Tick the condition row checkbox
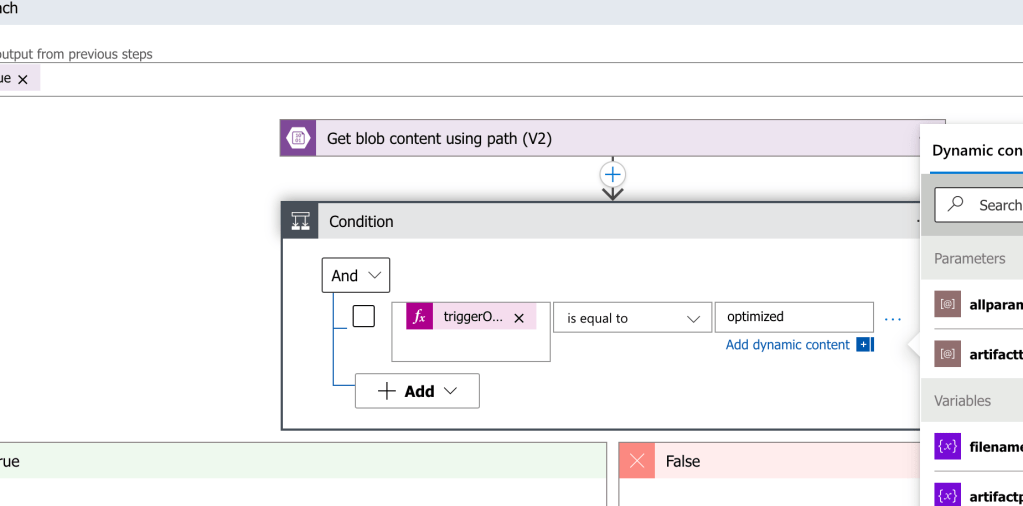The height and width of the screenshot is (506, 1023). click(363, 316)
